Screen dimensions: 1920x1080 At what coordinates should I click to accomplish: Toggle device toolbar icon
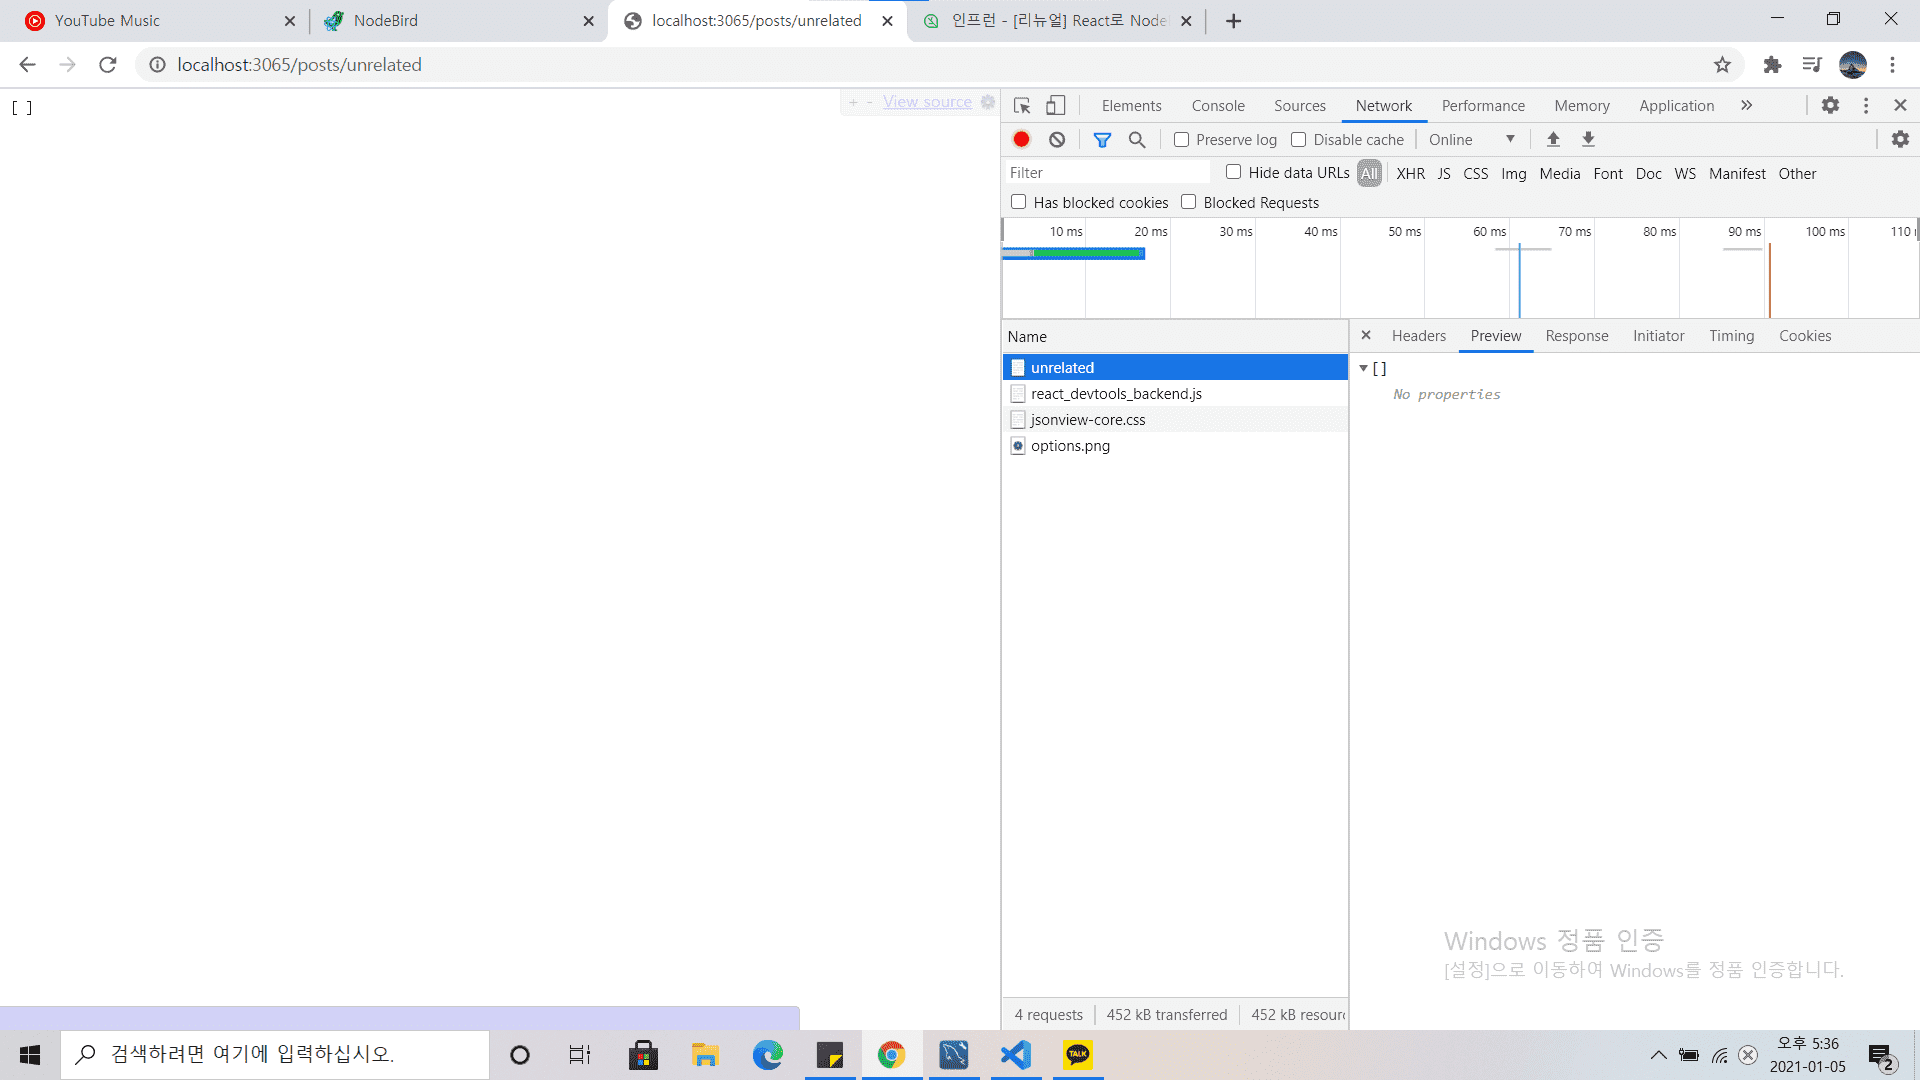click(x=1056, y=106)
